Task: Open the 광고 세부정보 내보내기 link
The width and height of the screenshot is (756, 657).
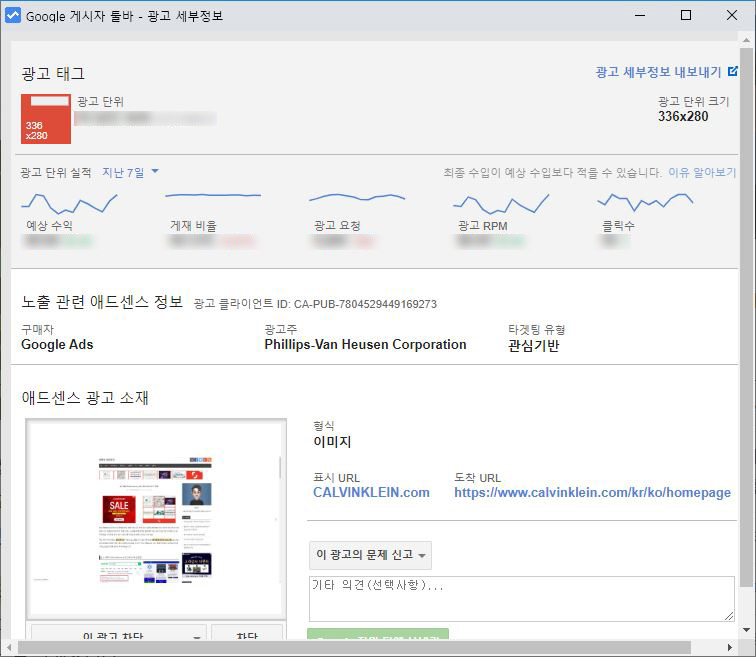Action: pyautogui.click(x=658, y=72)
